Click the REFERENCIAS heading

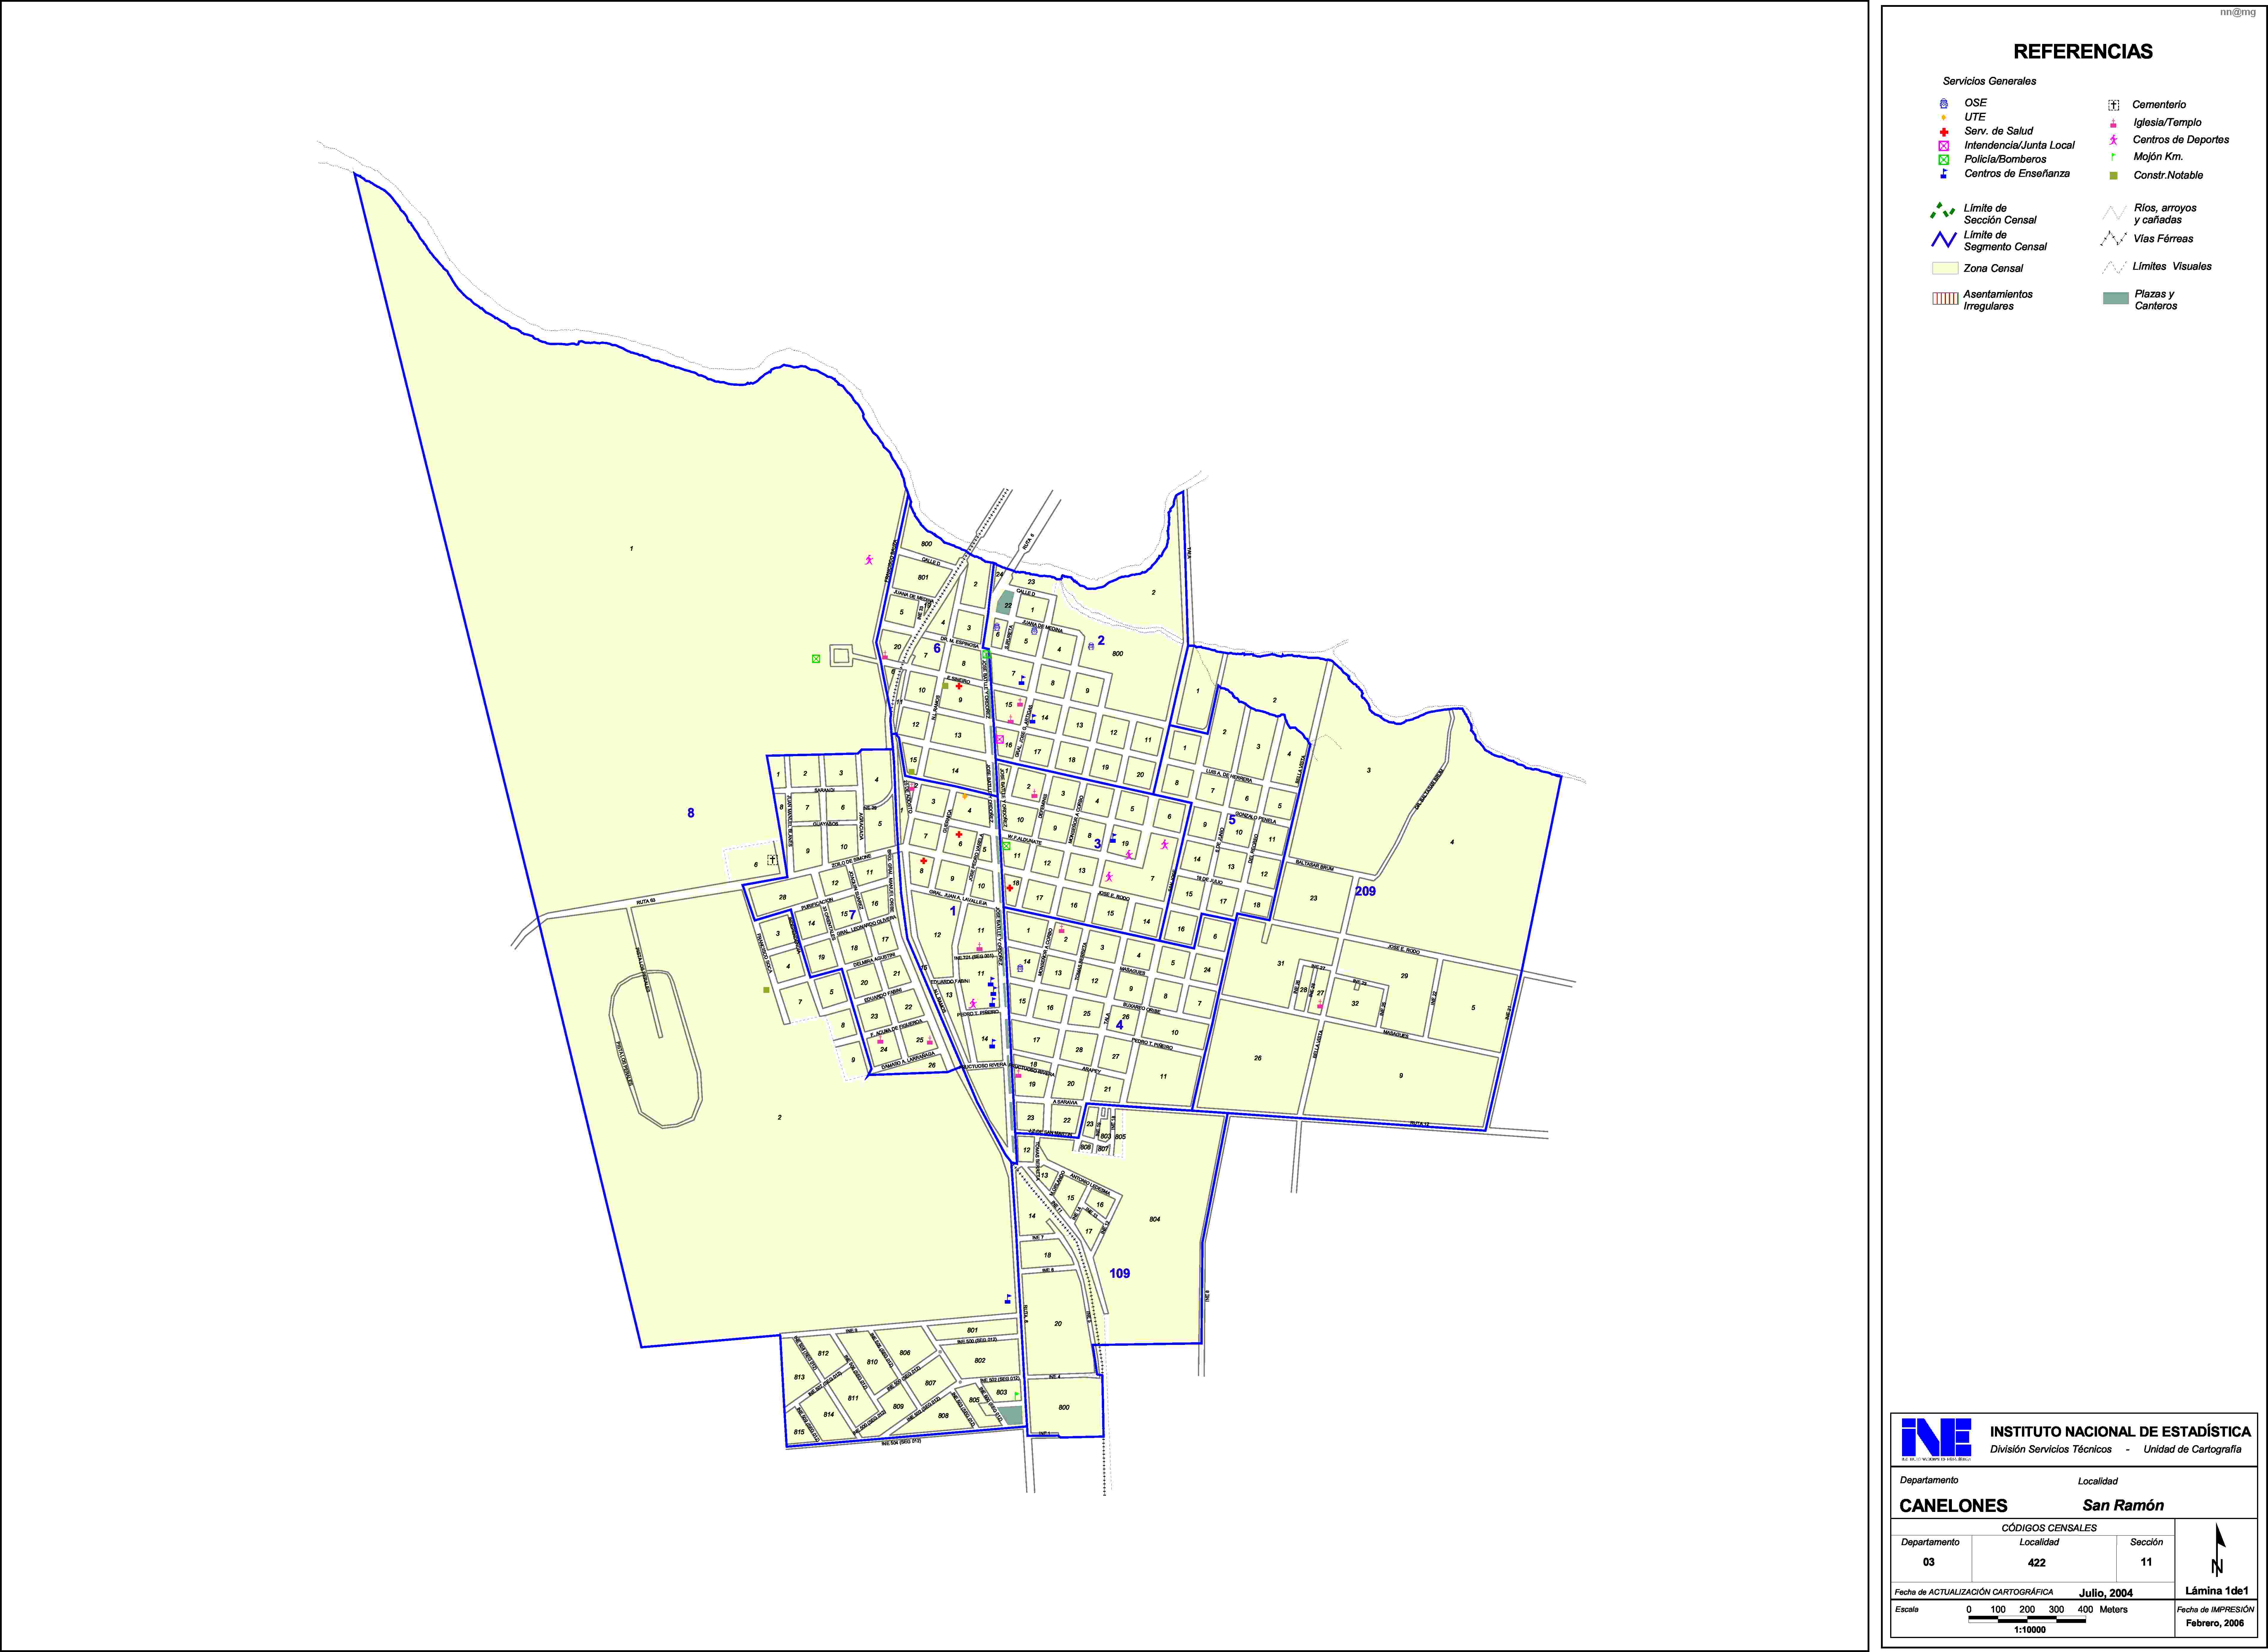[x=2083, y=52]
